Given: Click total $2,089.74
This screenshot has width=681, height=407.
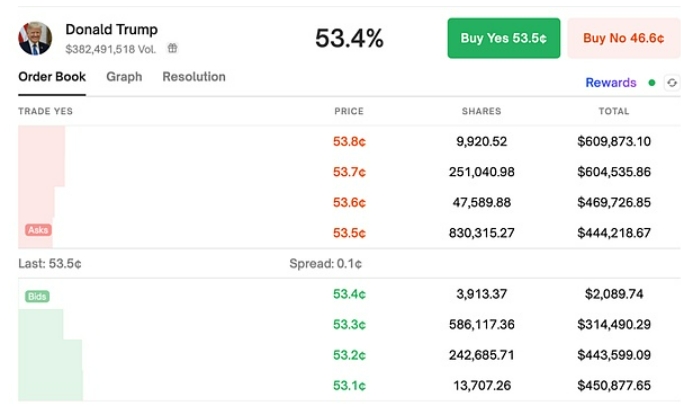Looking at the screenshot, I should tap(614, 294).
